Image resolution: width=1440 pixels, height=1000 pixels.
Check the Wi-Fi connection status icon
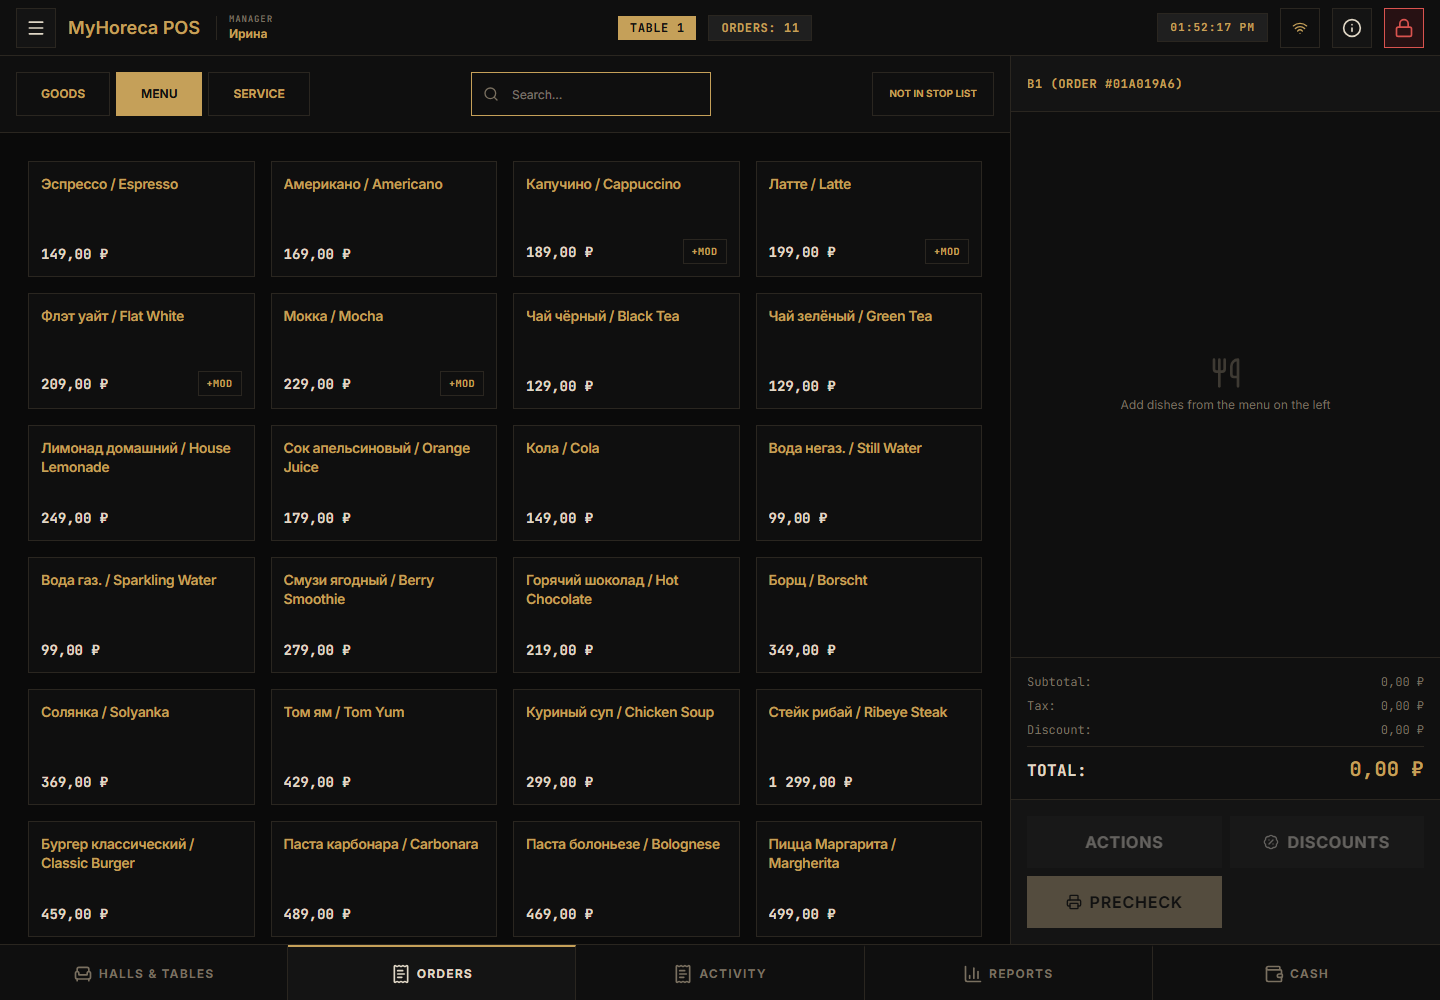point(1300,28)
